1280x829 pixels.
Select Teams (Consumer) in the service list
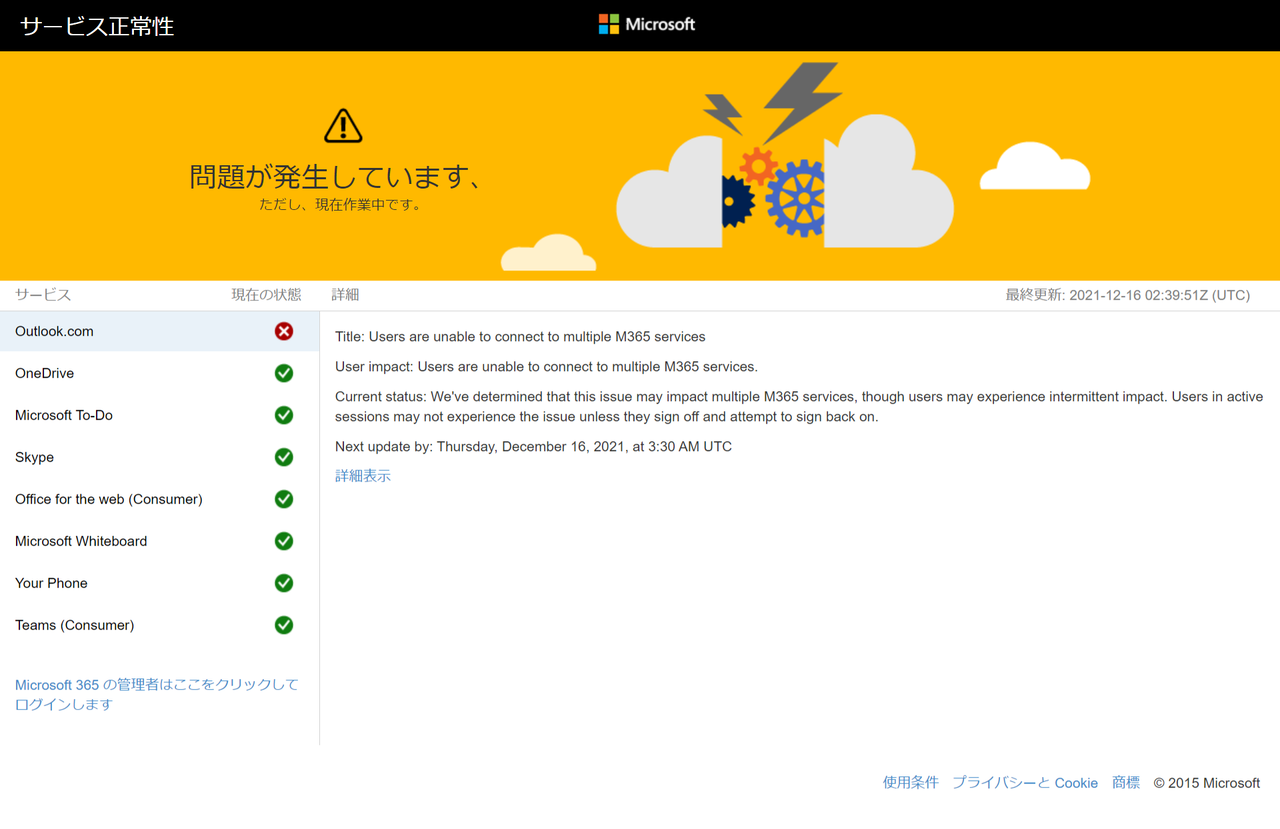[x=160, y=625]
